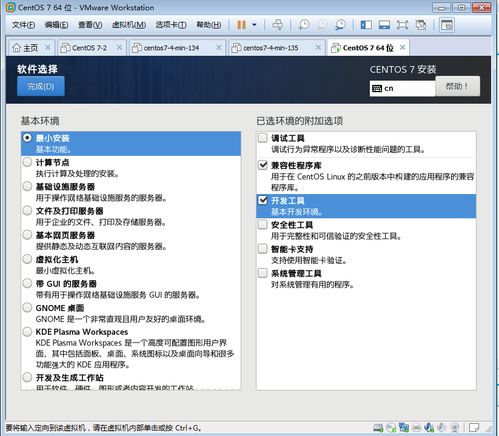Open the 选项卡(T) menu
Screen dimensions: 499x436
(171, 25)
